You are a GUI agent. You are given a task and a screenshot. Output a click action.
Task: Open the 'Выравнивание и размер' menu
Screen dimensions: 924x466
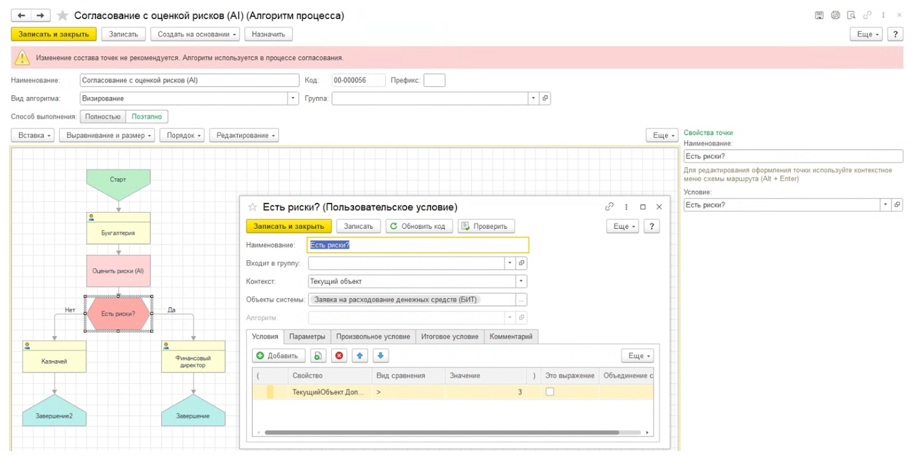[x=107, y=135]
